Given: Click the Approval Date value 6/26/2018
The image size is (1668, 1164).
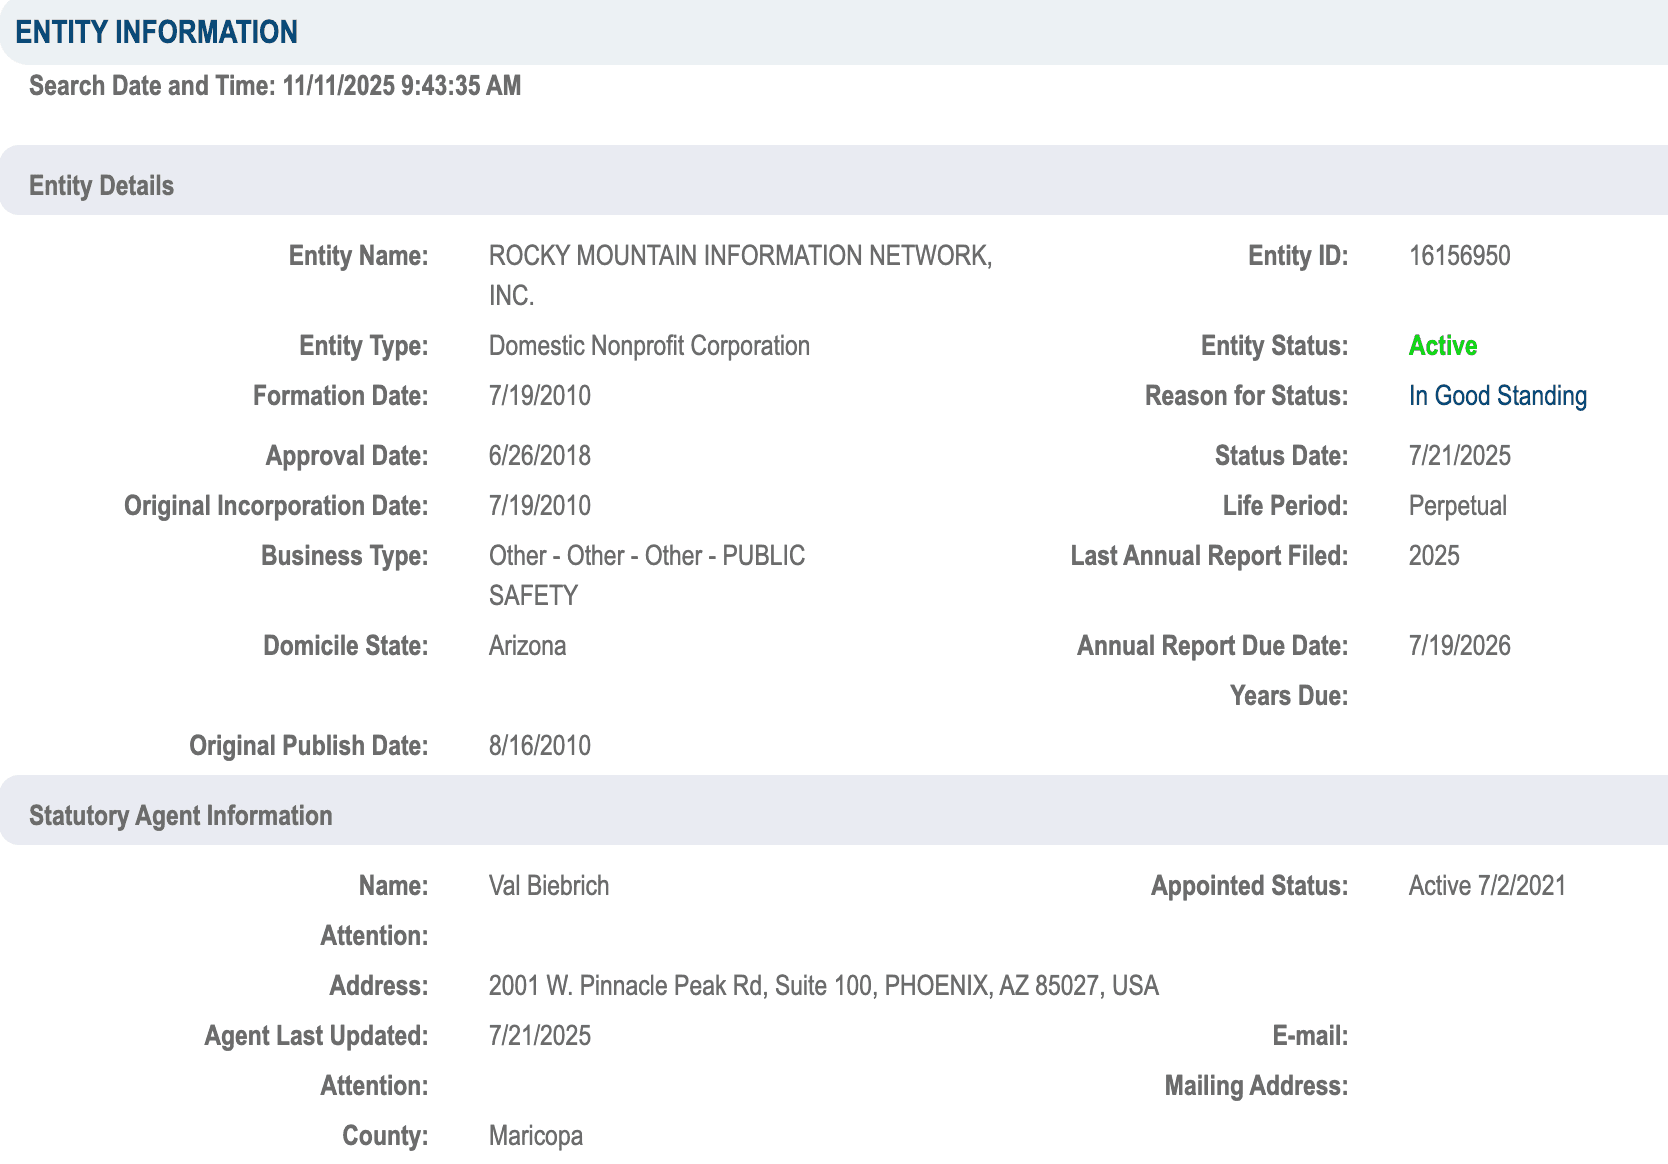Looking at the screenshot, I should 539,456.
